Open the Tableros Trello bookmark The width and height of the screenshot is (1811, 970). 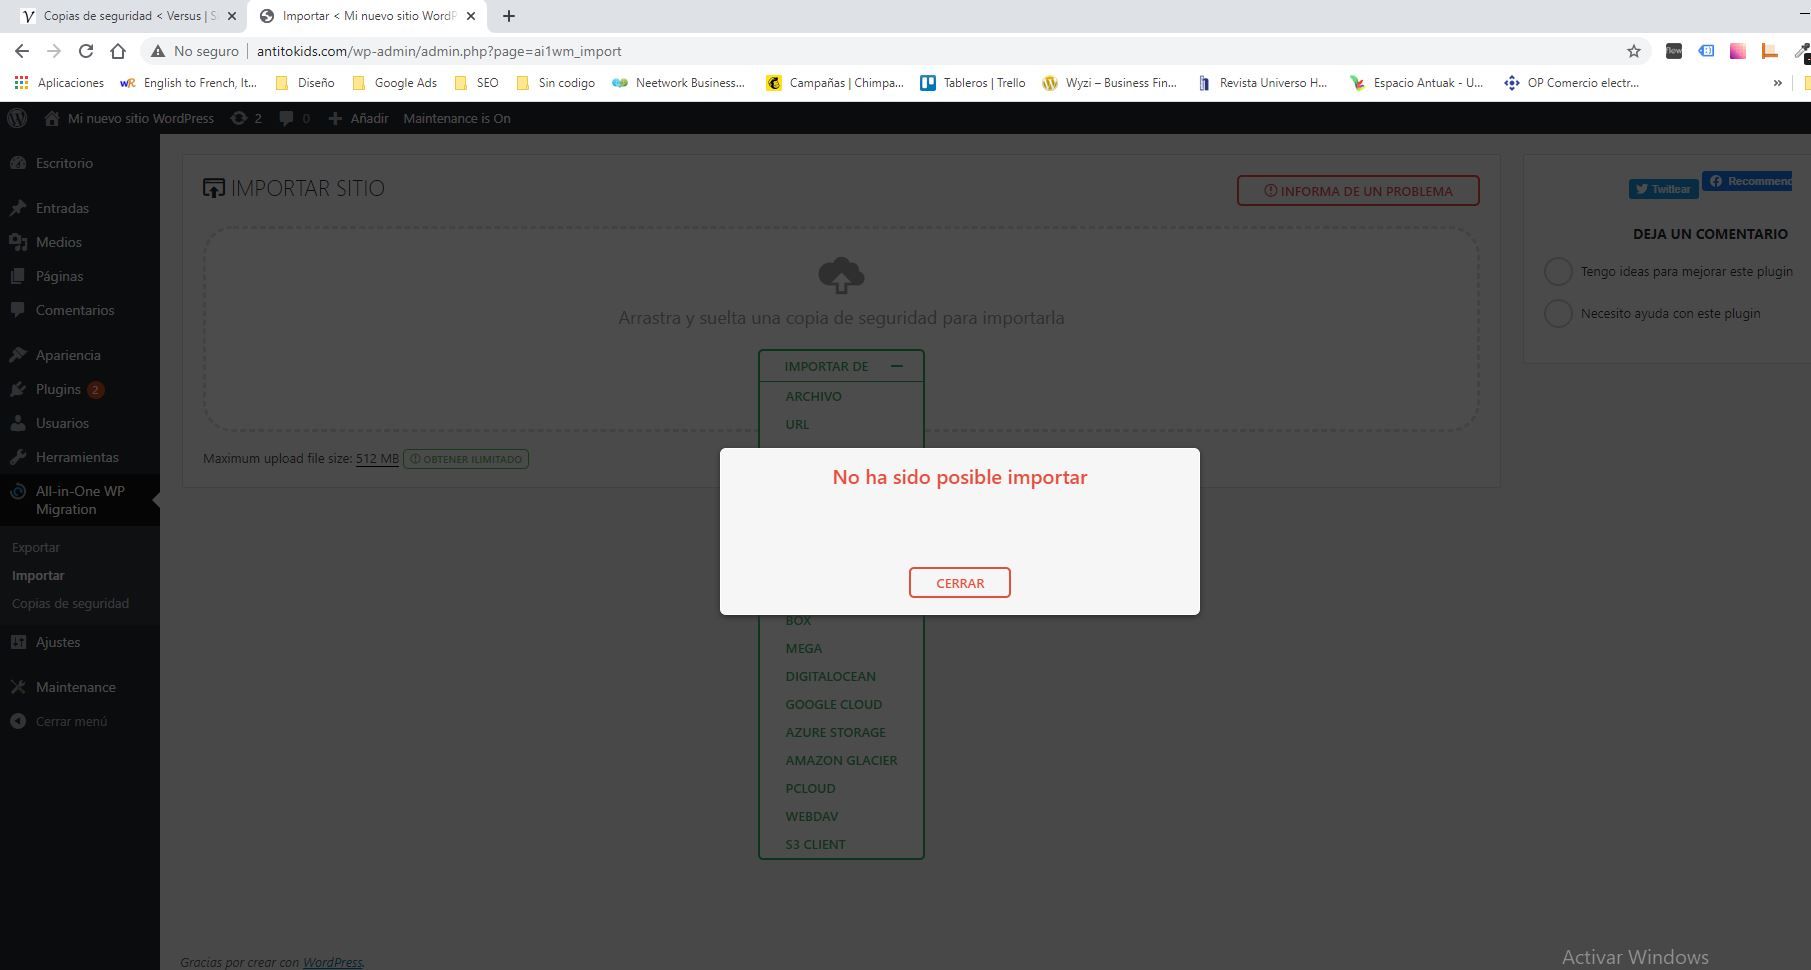point(973,83)
